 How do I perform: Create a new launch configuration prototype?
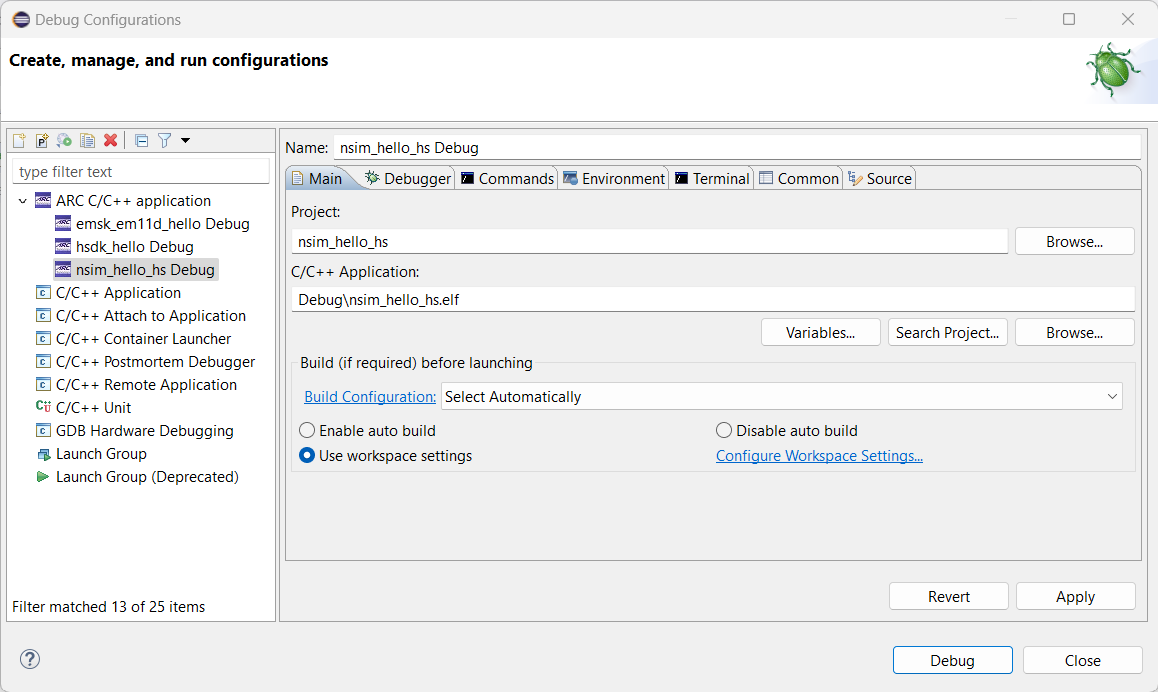coord(42,140)
